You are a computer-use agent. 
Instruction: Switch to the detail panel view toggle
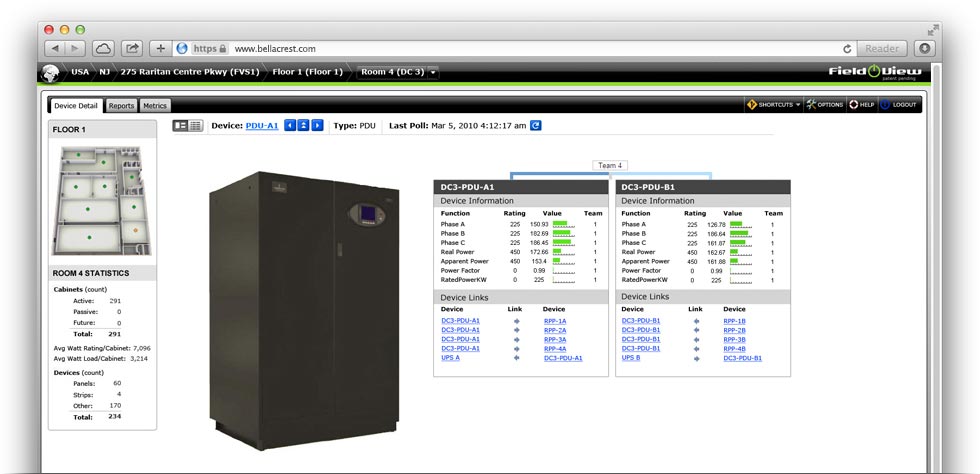click(x=181, y=126)
